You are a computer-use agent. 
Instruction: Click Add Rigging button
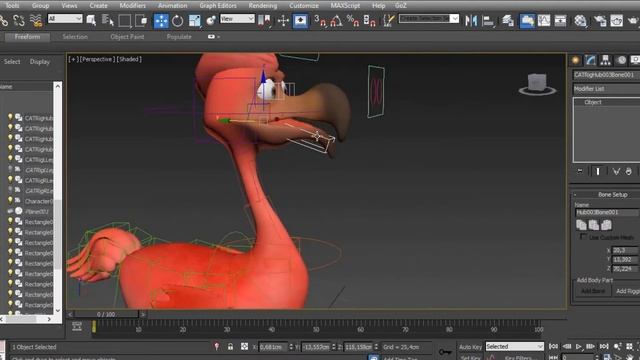click(627, 291)
